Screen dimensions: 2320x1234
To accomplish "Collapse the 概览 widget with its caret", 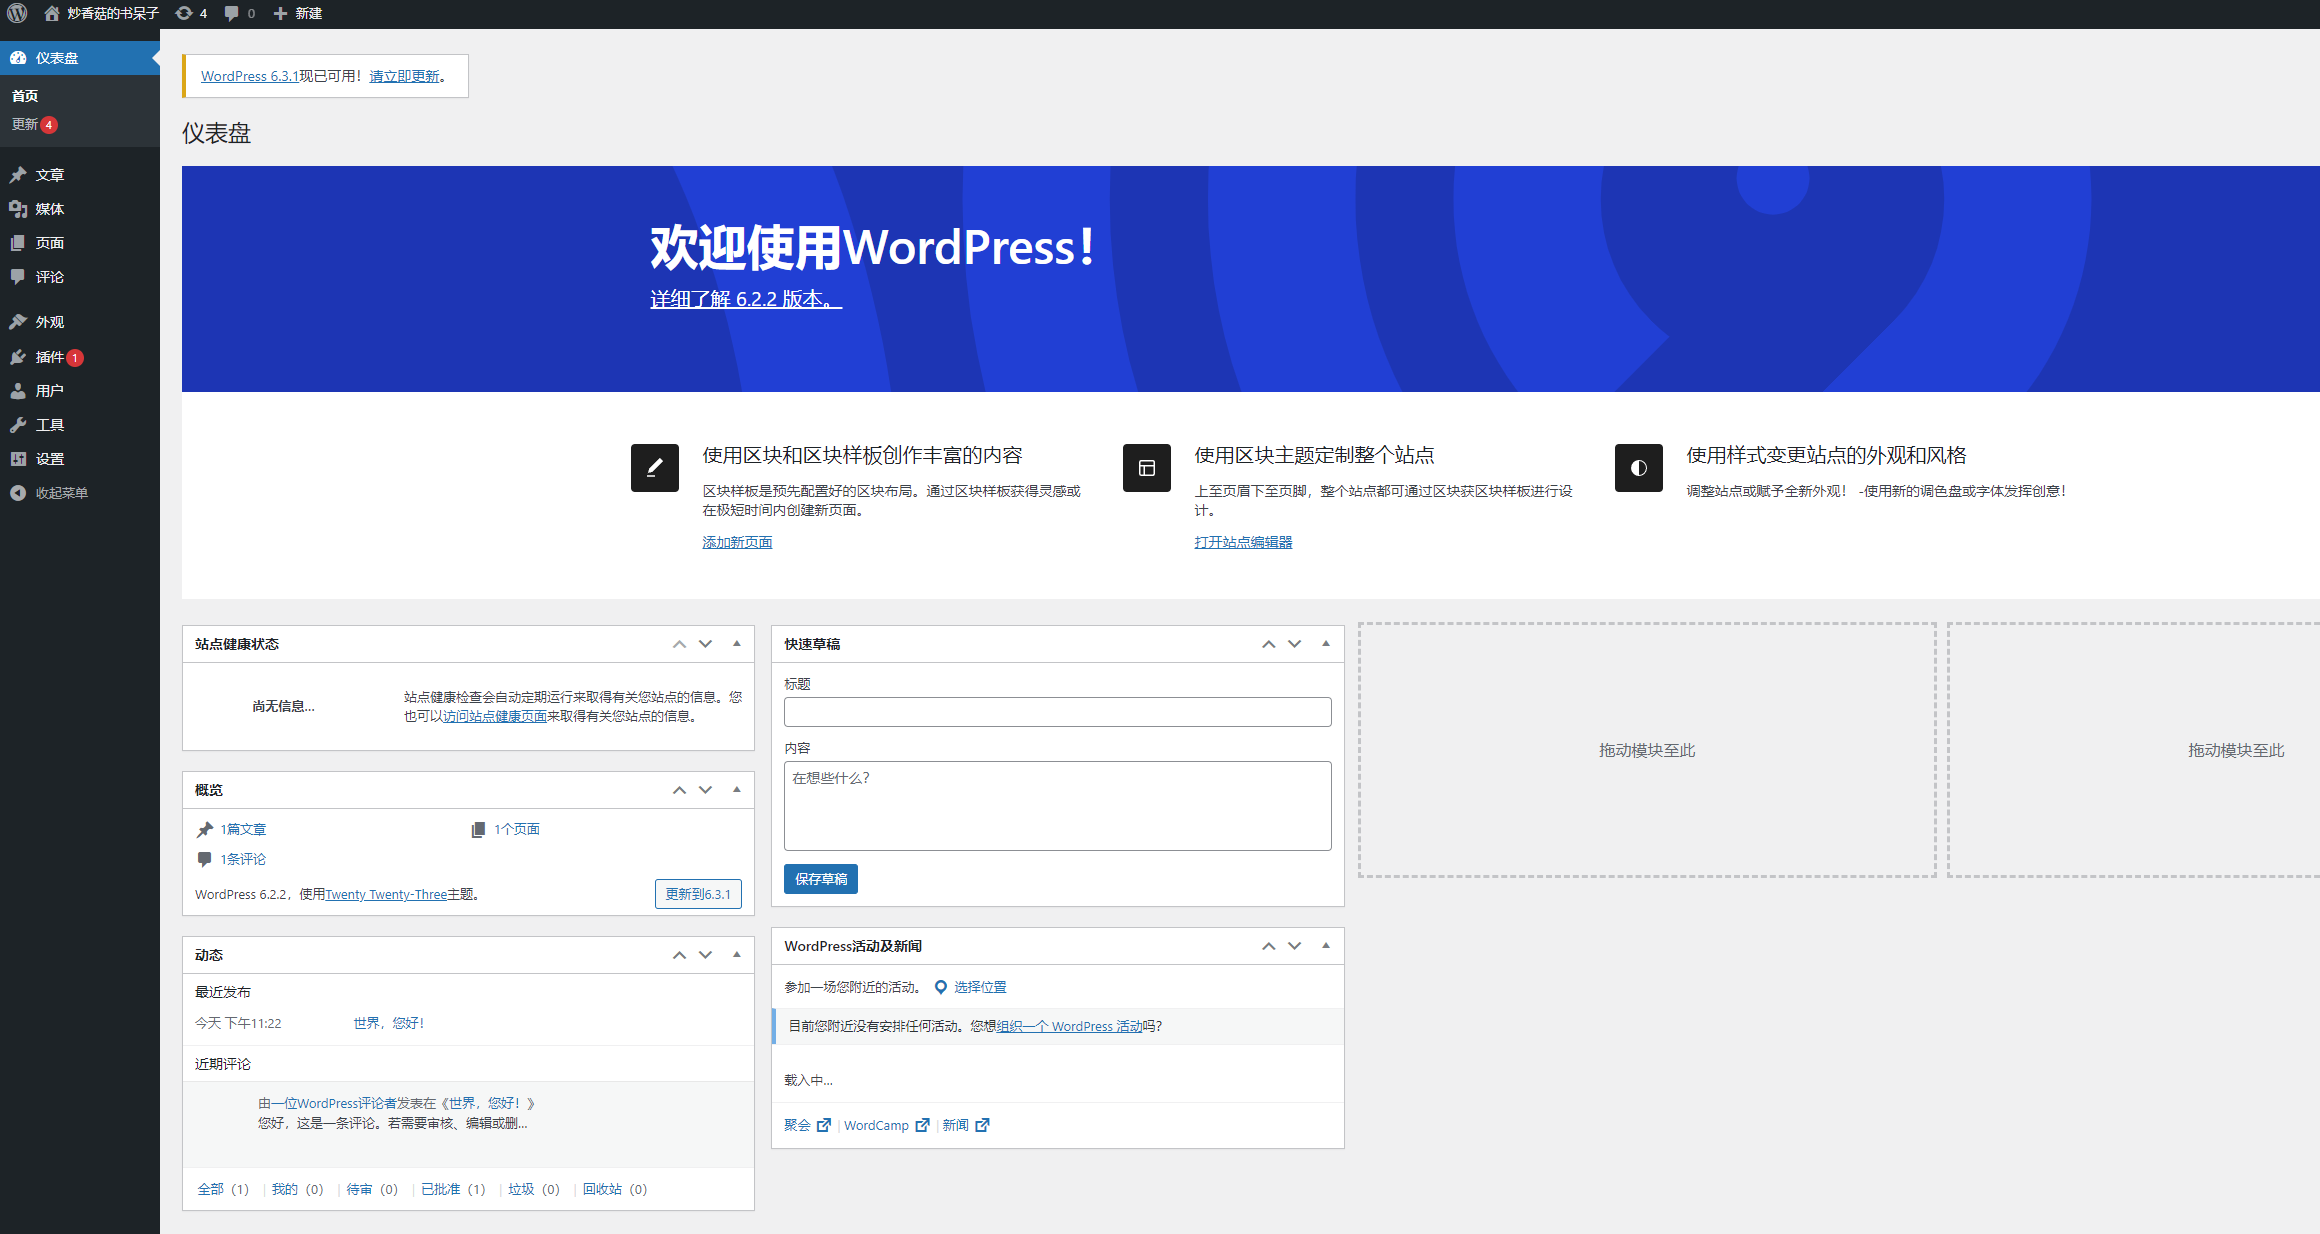I will (x=738, y=789).
